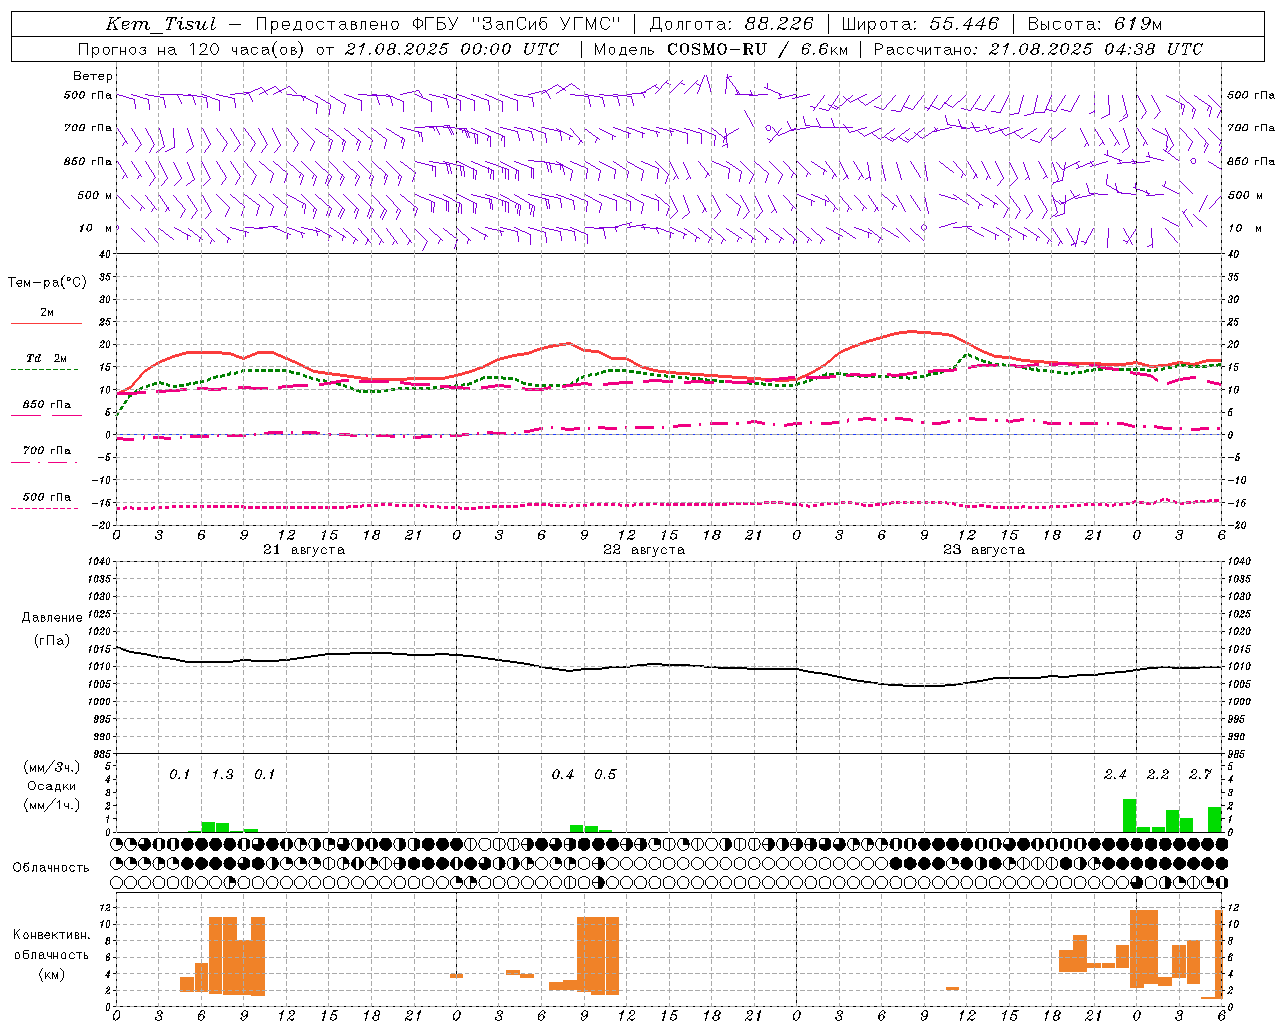Viewport: 1280px width, 1024px height.
Task: Click the '850 гПа' entry in temperature legend
Action: click(47, 405)
